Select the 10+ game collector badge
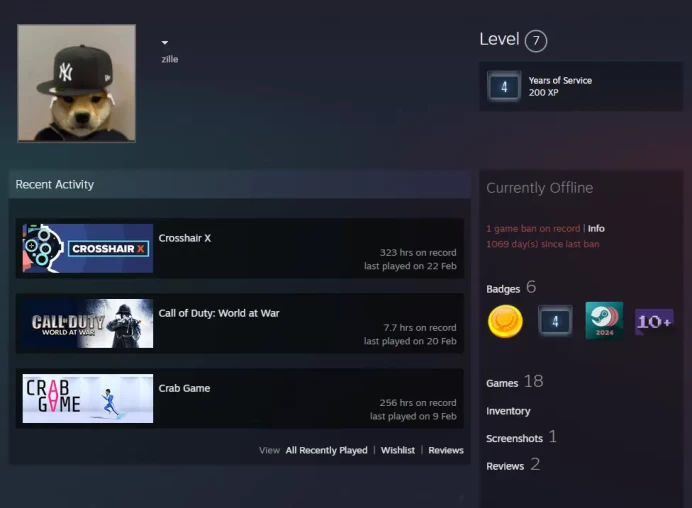This screenshot has width=692, height=508. click(654, 322)
